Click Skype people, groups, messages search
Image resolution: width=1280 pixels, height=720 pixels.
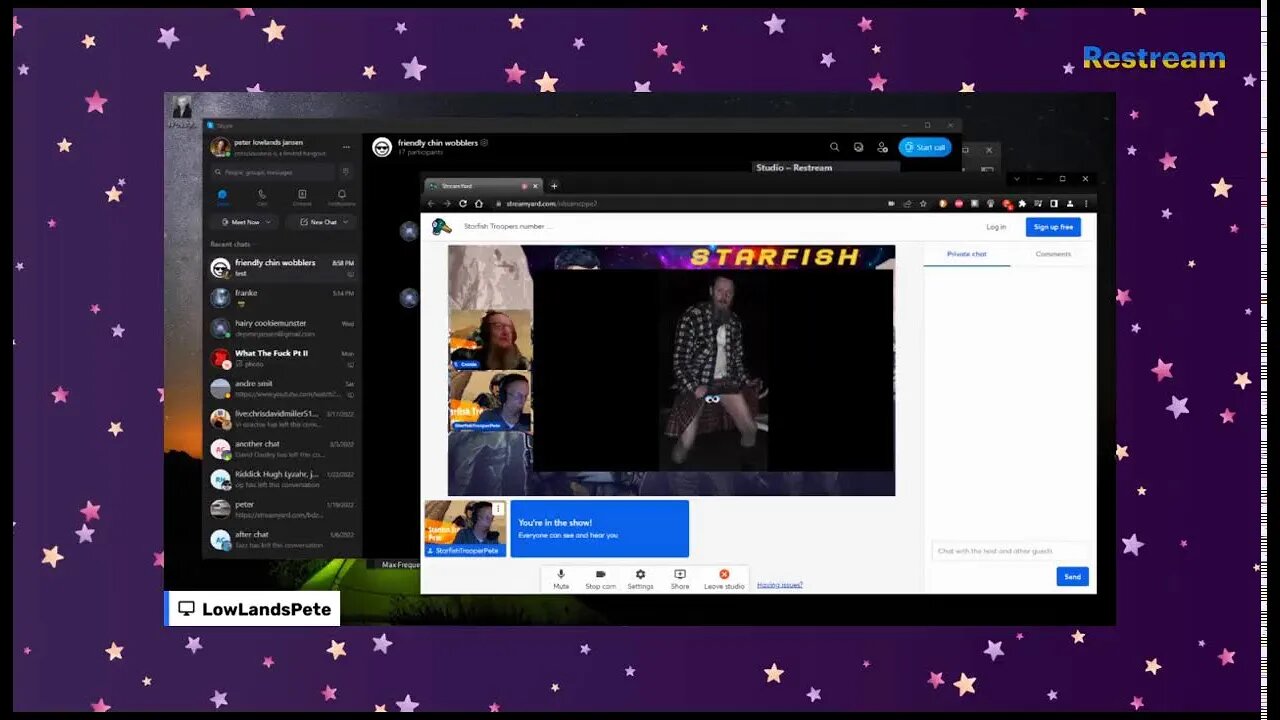[x=273, y=172]
